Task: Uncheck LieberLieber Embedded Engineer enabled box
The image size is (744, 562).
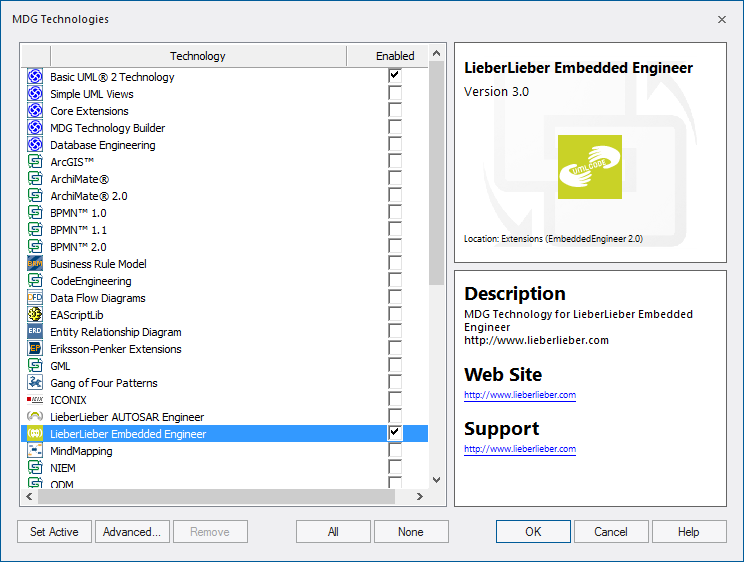Action: coord(395,433)
